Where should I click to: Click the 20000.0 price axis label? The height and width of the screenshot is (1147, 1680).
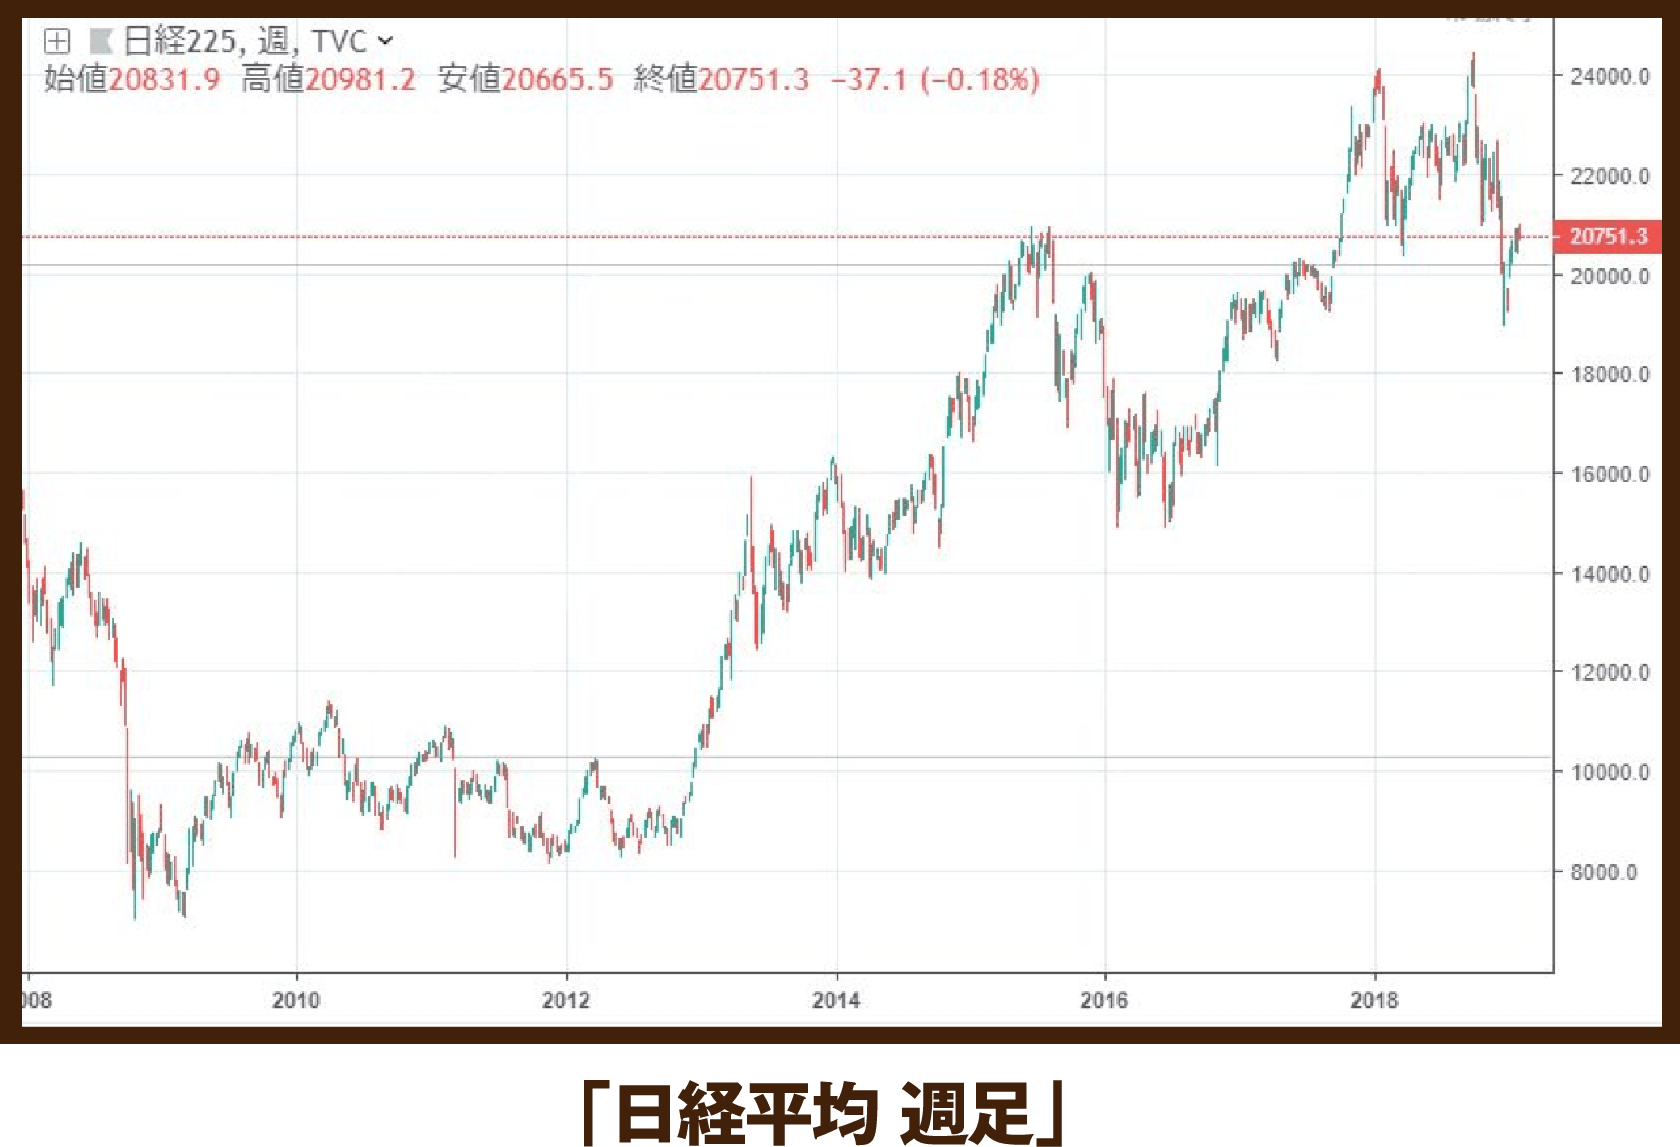1609,276
